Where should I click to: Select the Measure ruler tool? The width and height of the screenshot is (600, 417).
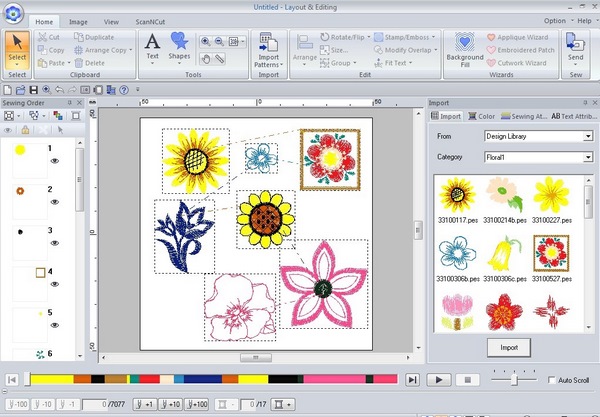220,59
